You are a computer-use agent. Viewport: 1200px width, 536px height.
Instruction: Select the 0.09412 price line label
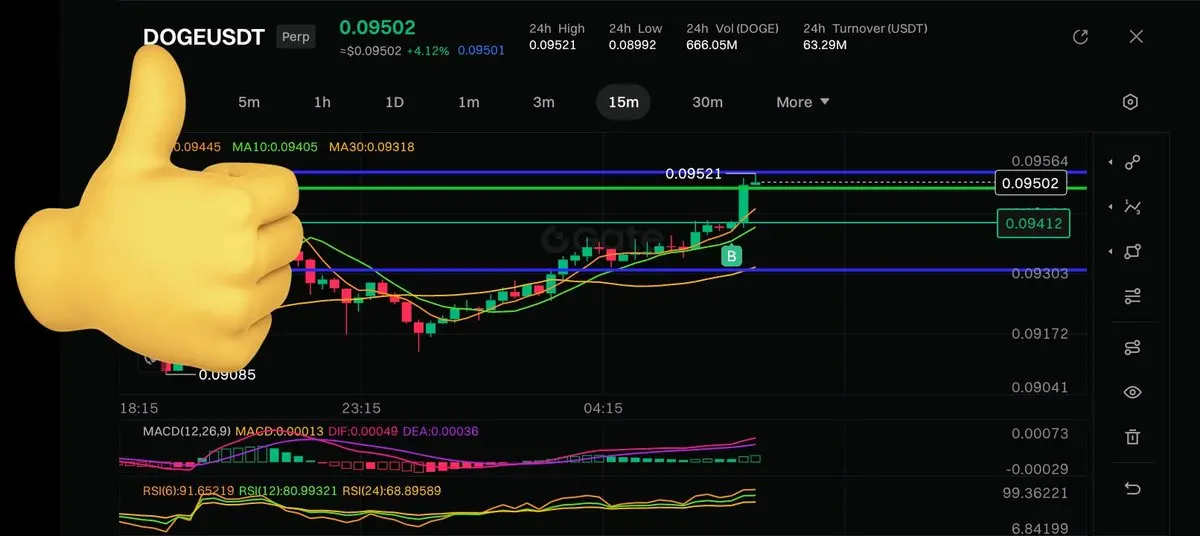coord(1034,223)
